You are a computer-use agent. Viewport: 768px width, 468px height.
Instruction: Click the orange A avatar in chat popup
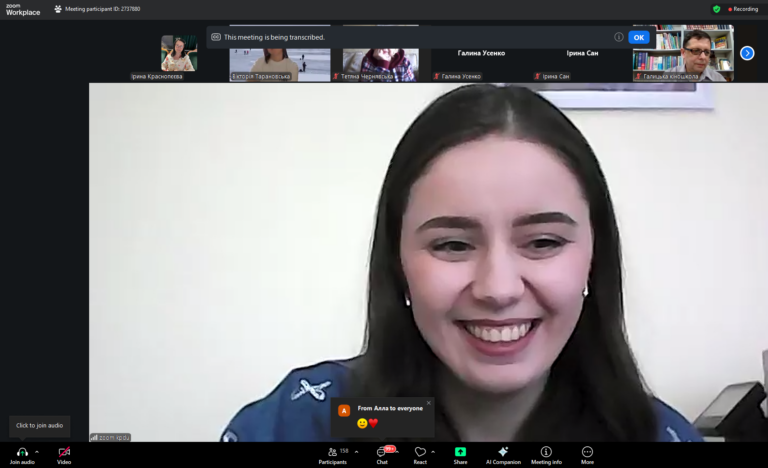coord(344,411)
